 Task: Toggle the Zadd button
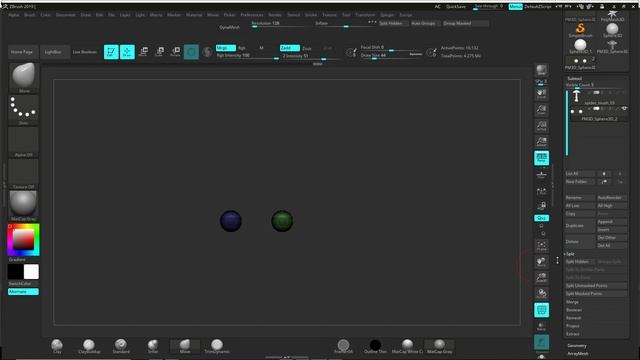click(290, 48)
